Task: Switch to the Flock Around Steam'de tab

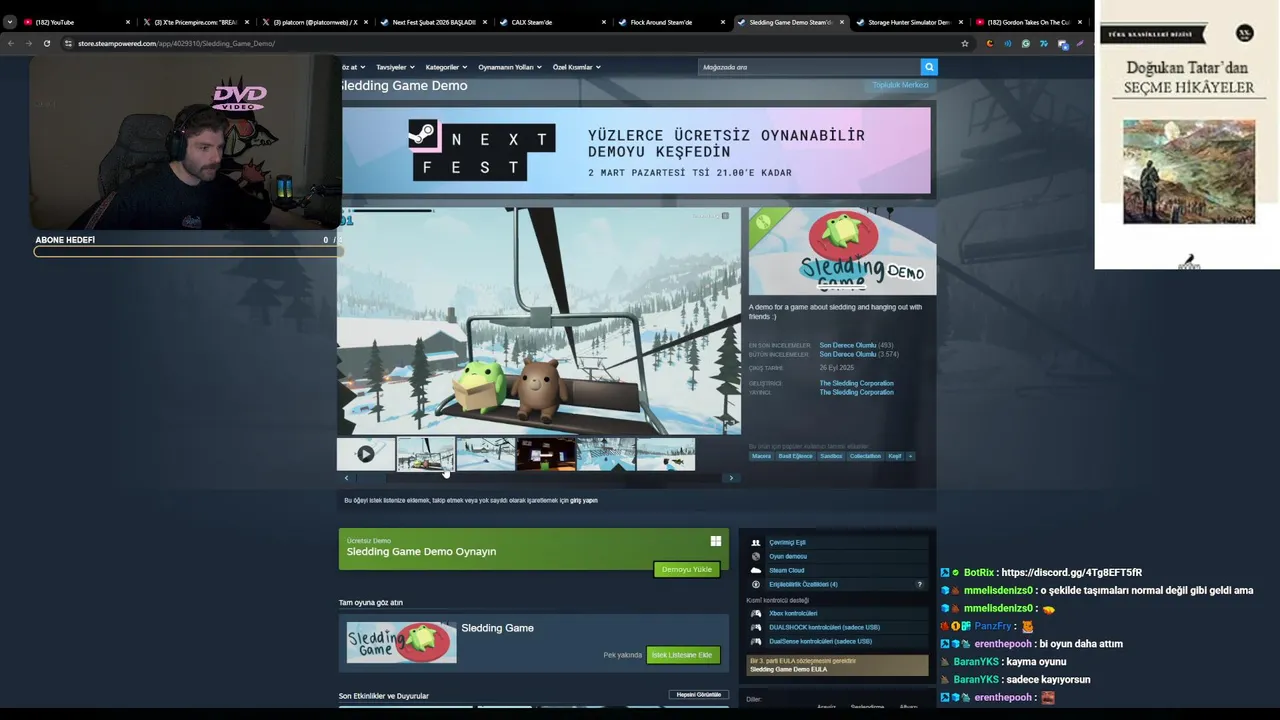Action: click(671, 22)
